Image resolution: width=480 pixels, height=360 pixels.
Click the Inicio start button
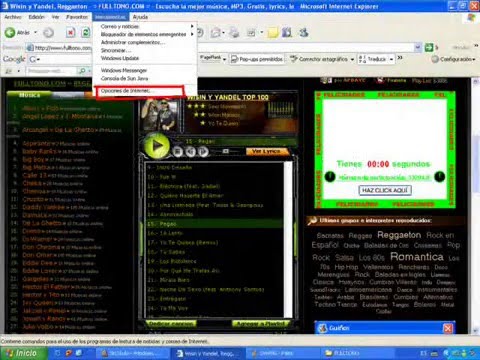pyautogui.click(x=23, y=353)
